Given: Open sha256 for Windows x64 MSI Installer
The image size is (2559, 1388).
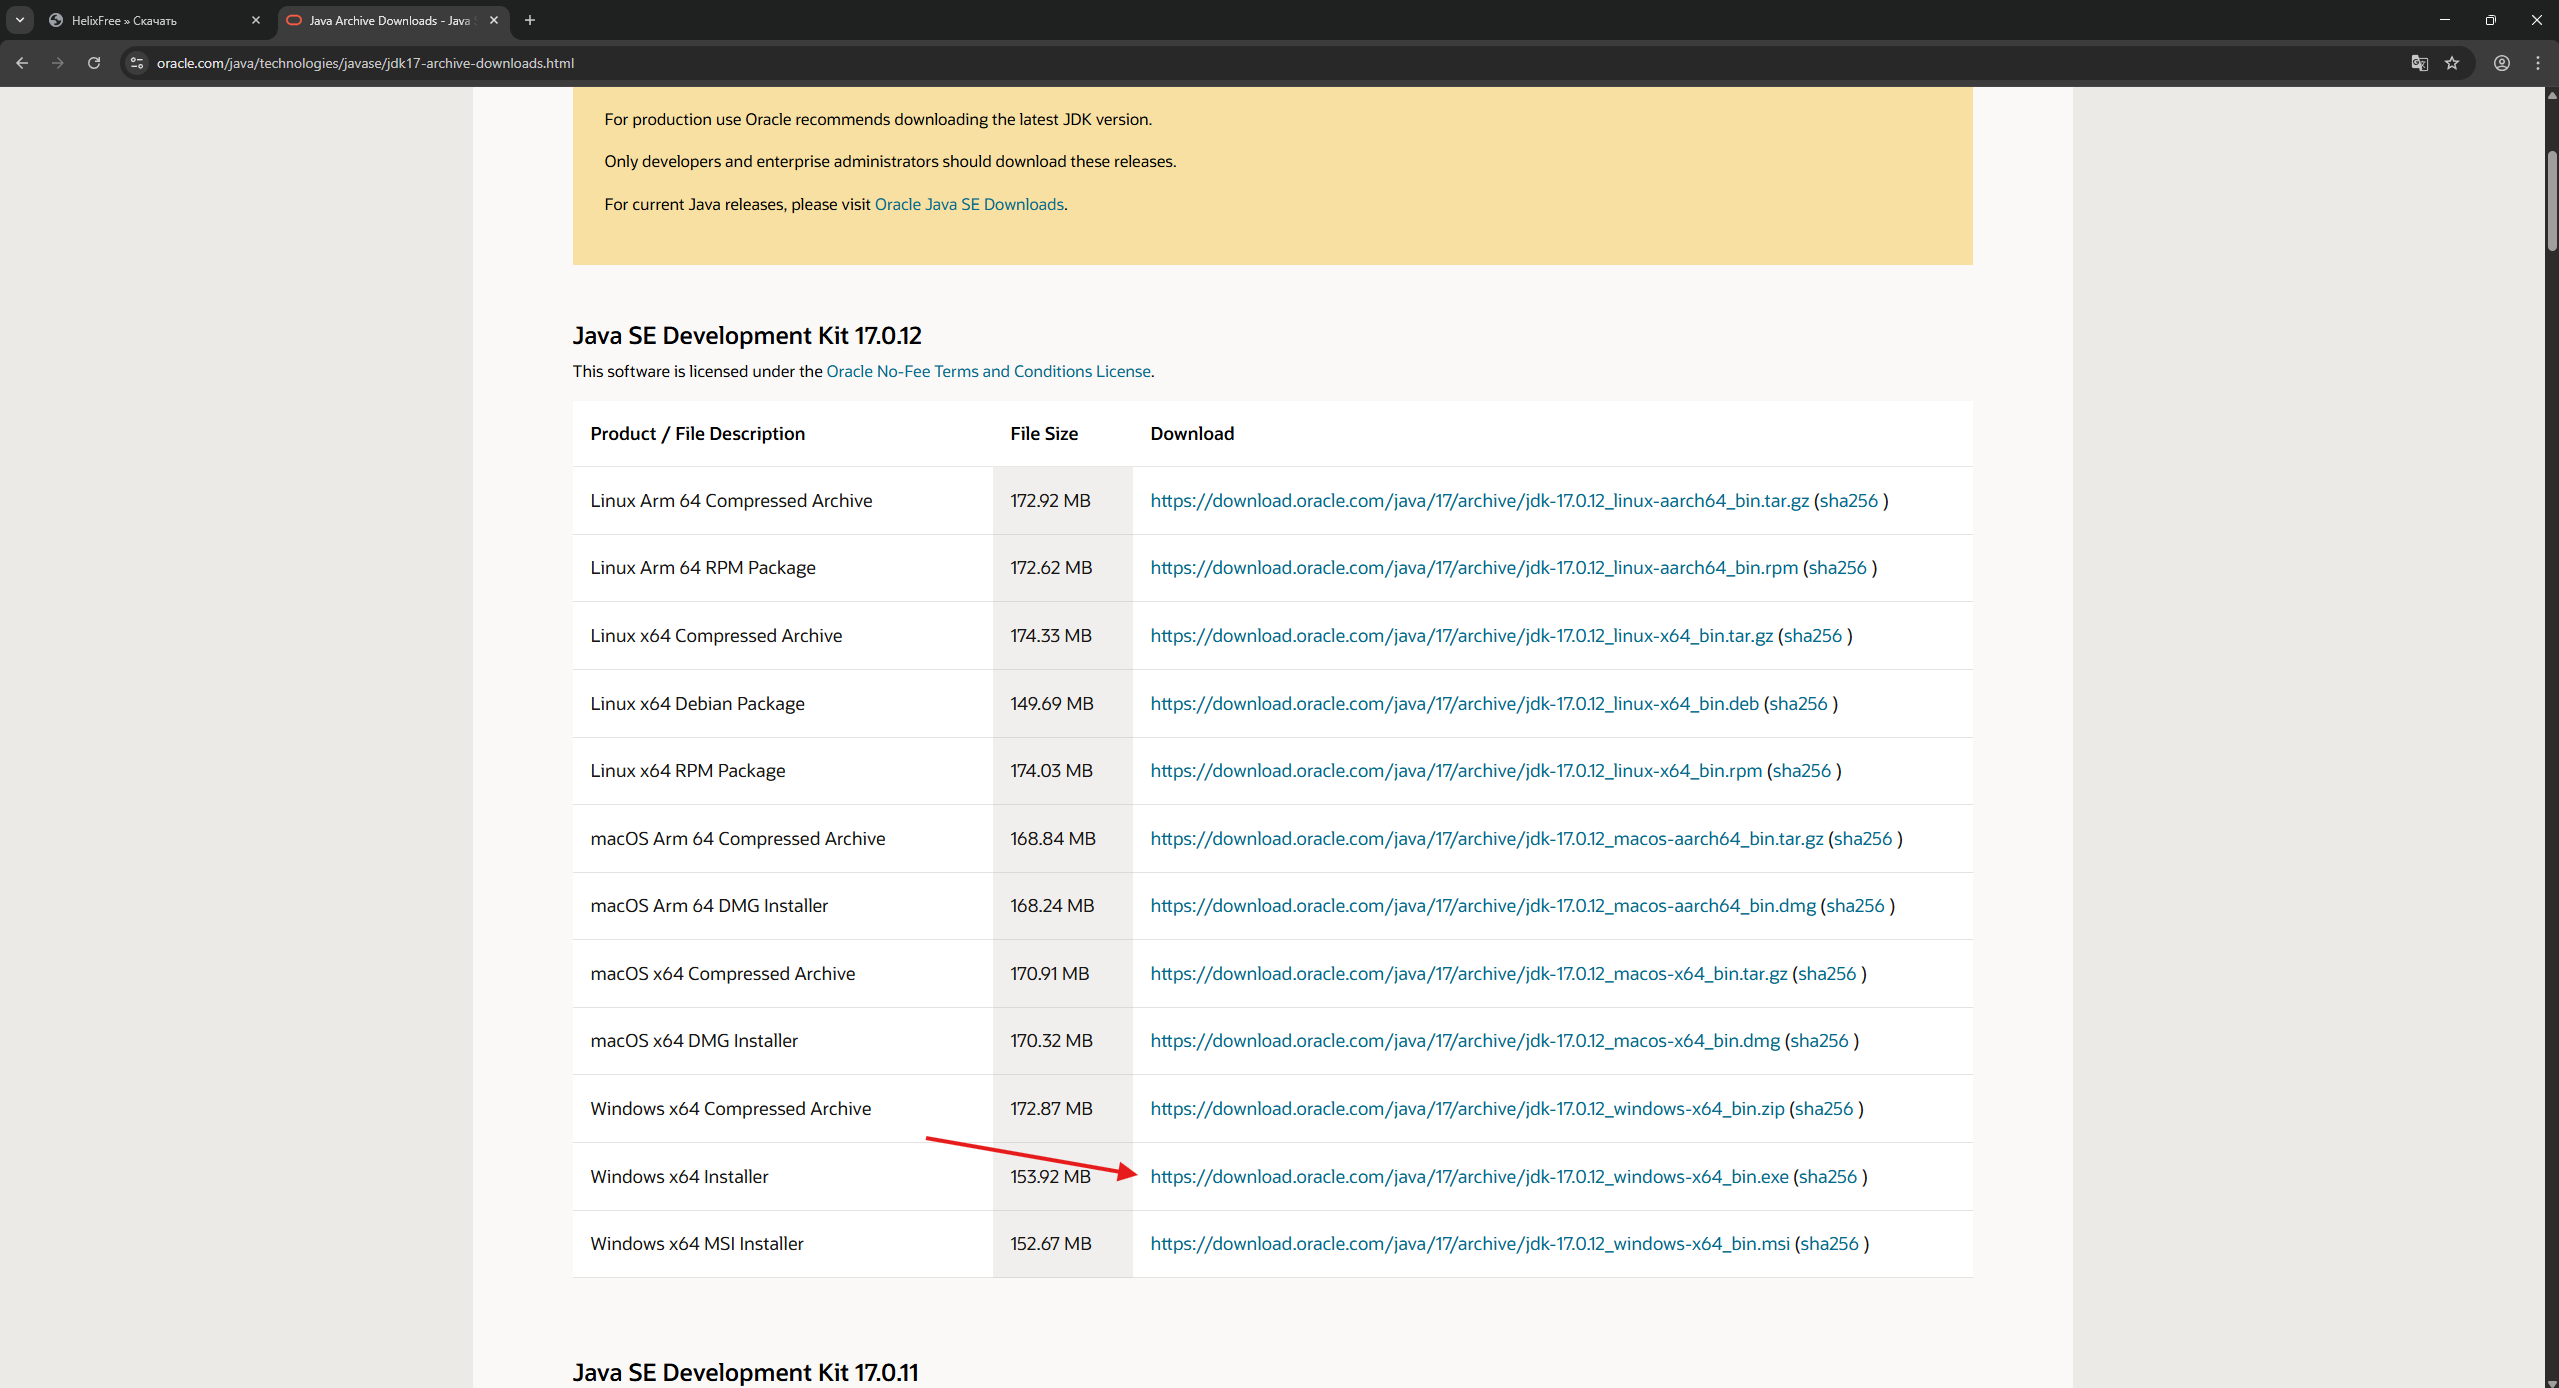Looking at the screenshot, I should click(x=1829, y=1244).
